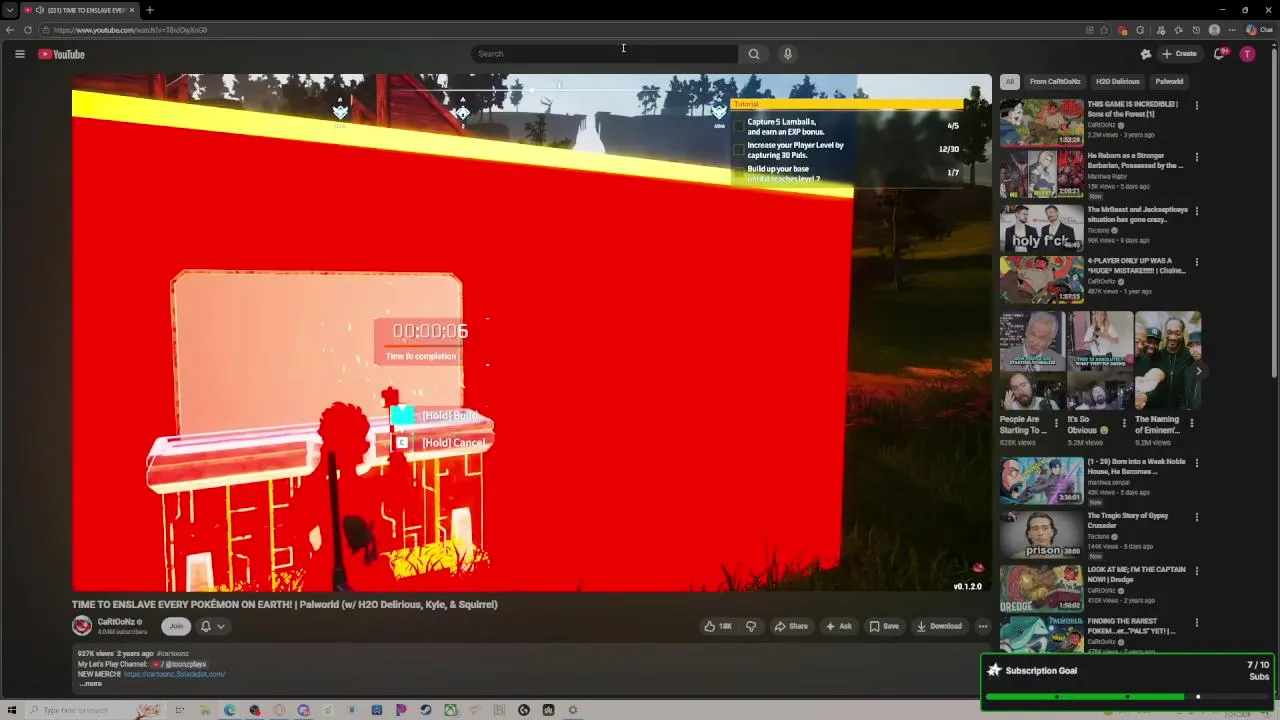Open options for I'm the Captain Now video
The image size is (1280, 720).
[1197, 571]
